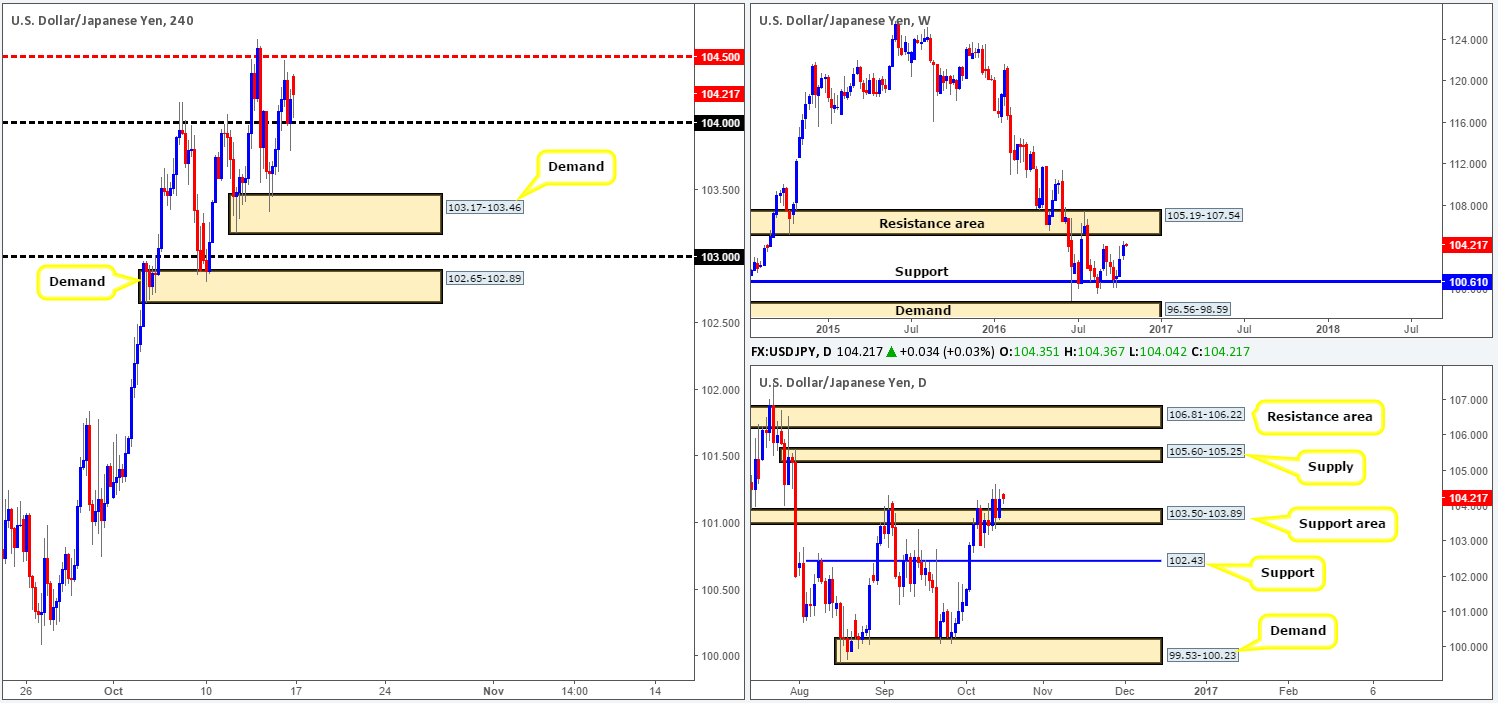Image resolution: width=1498 pixels, height=703 pixels.
Task: Click the Demand callout beside the 102.65-102.89 zone
Action: [77, 282]
